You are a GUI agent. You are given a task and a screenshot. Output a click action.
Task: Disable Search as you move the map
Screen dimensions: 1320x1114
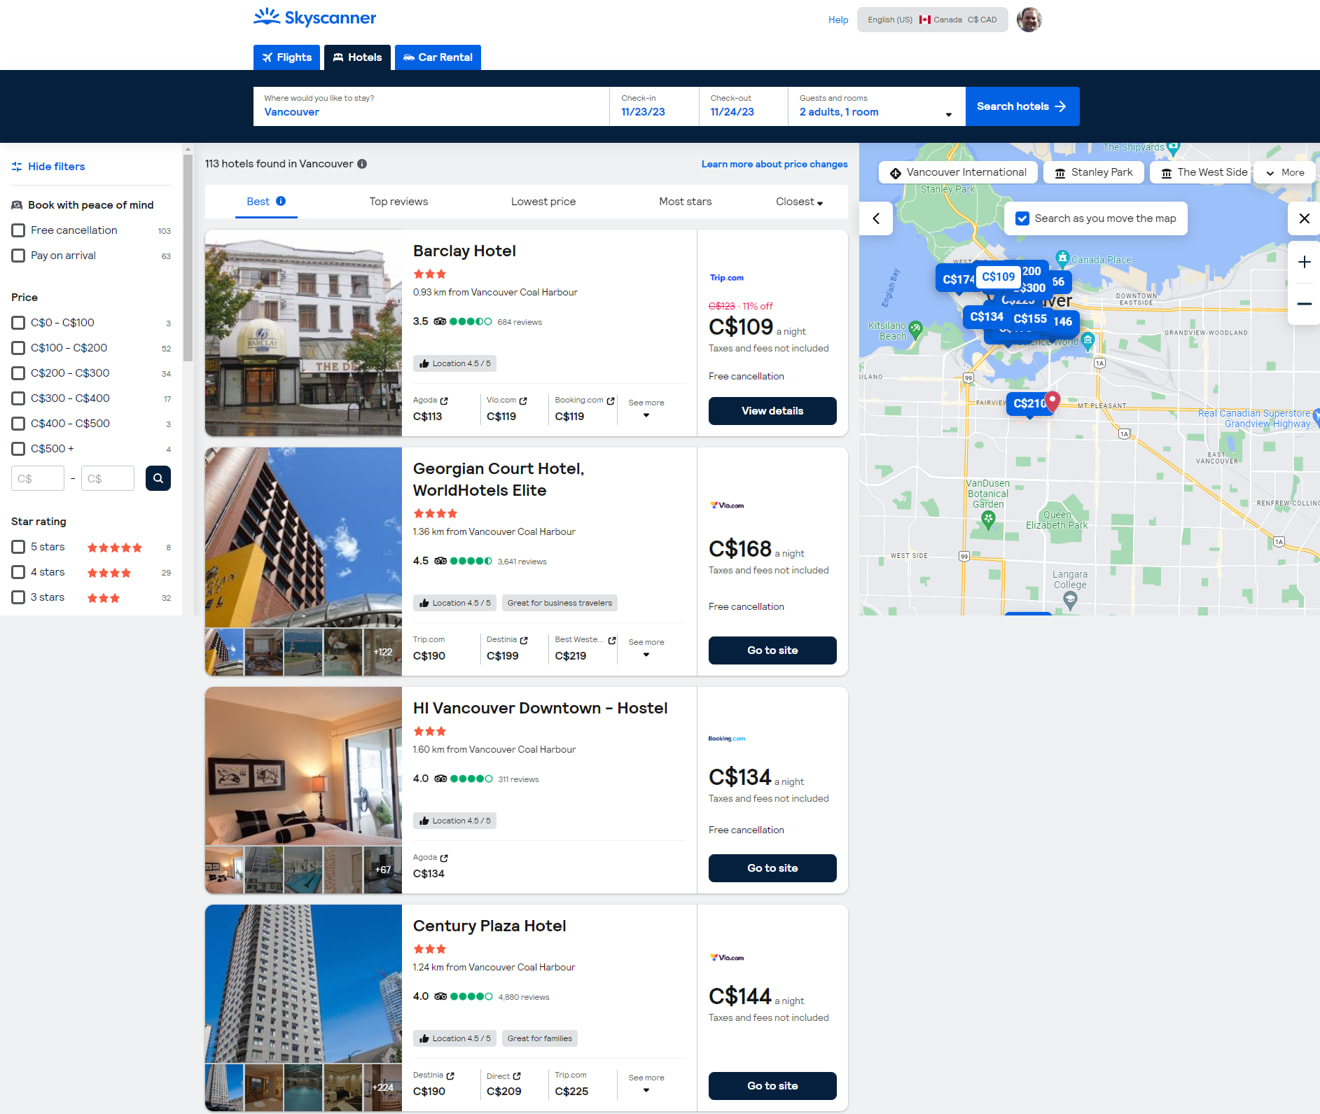(x=1022, y=218)
